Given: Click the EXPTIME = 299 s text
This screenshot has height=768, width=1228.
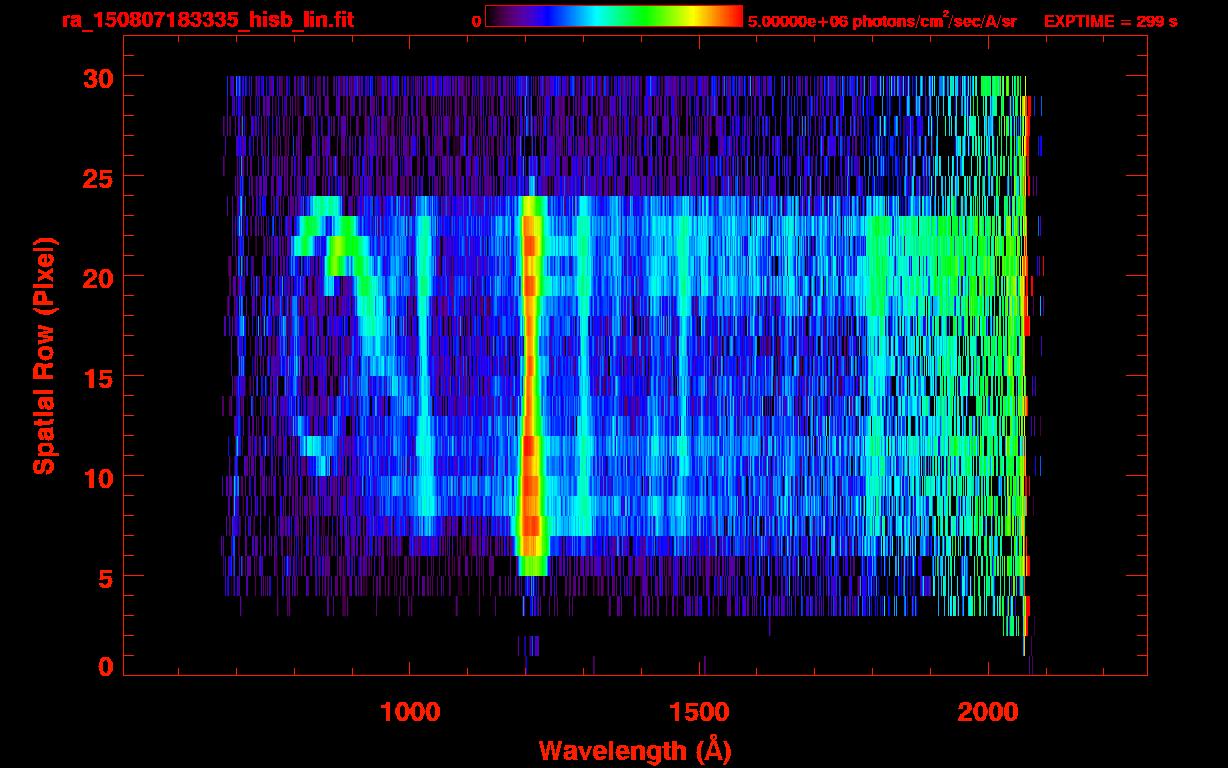Looking at the screenshot, I should pyautogui.click(x=1110, y=21).
